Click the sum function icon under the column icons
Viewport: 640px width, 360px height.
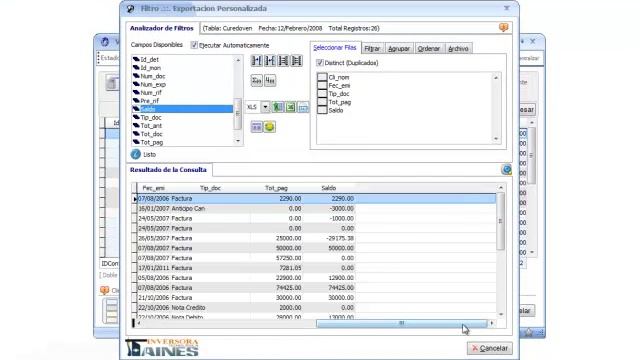tap(256, 80)
